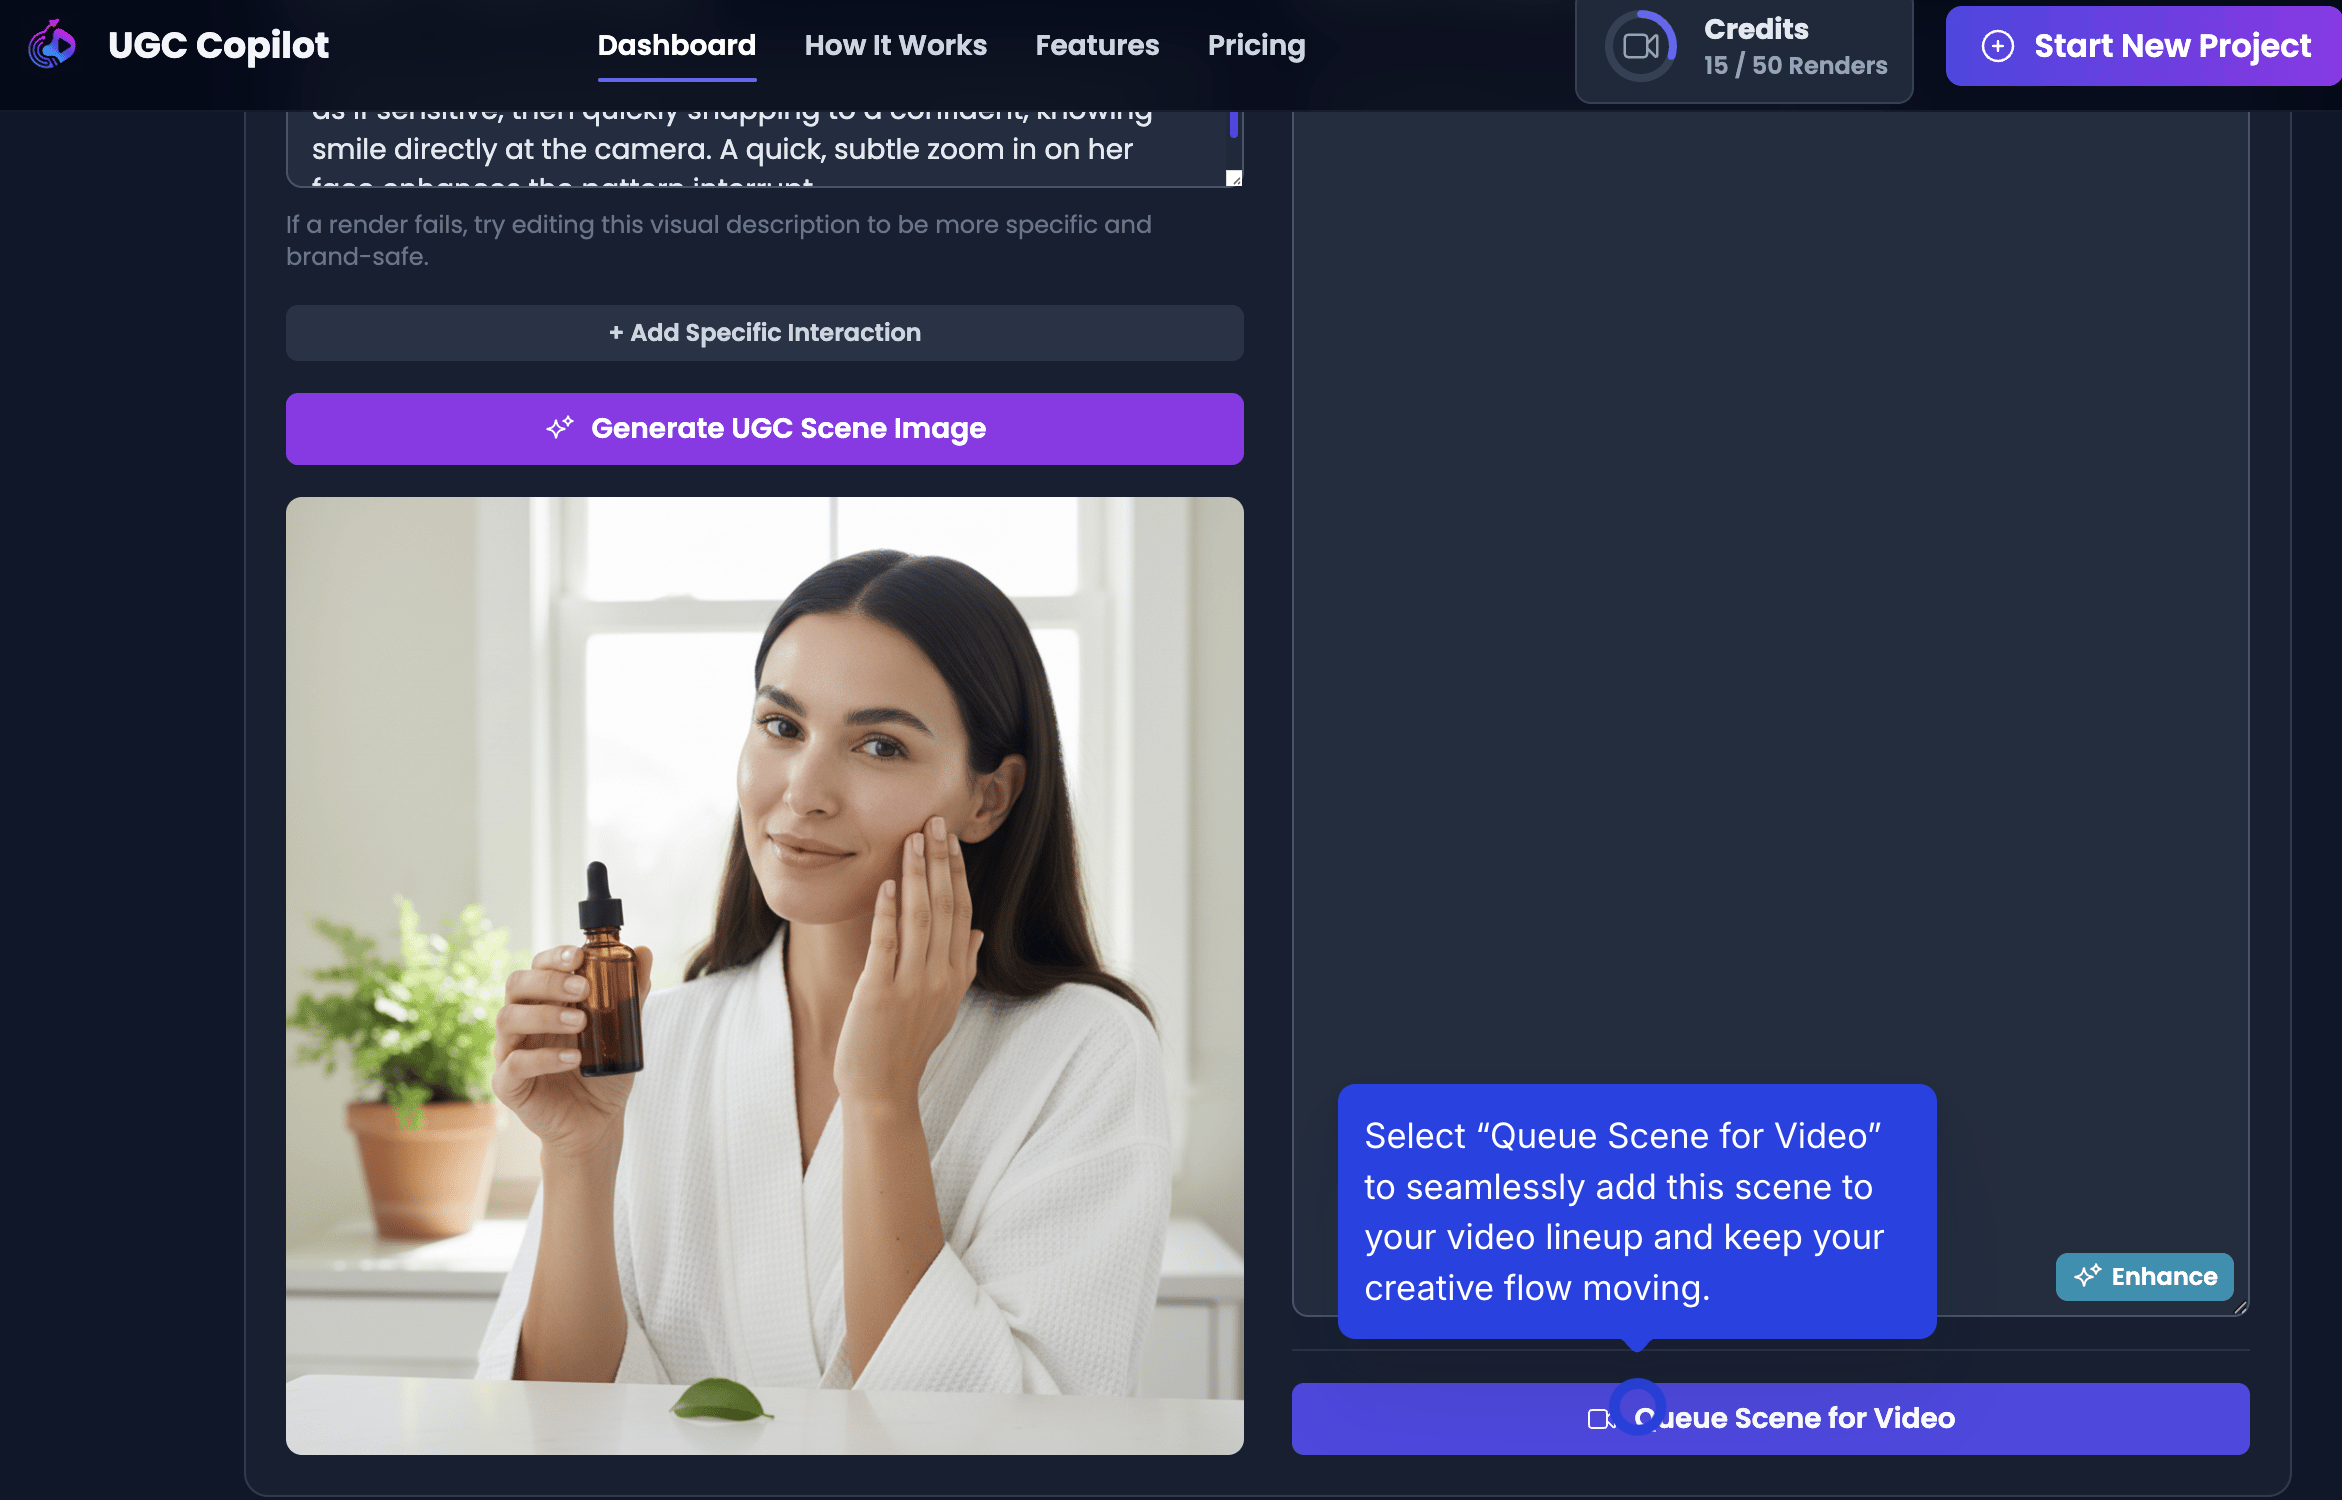
Task: Click the visual description scrollbar thumb
Action: pyautogui.click(x=1233, y=125)
